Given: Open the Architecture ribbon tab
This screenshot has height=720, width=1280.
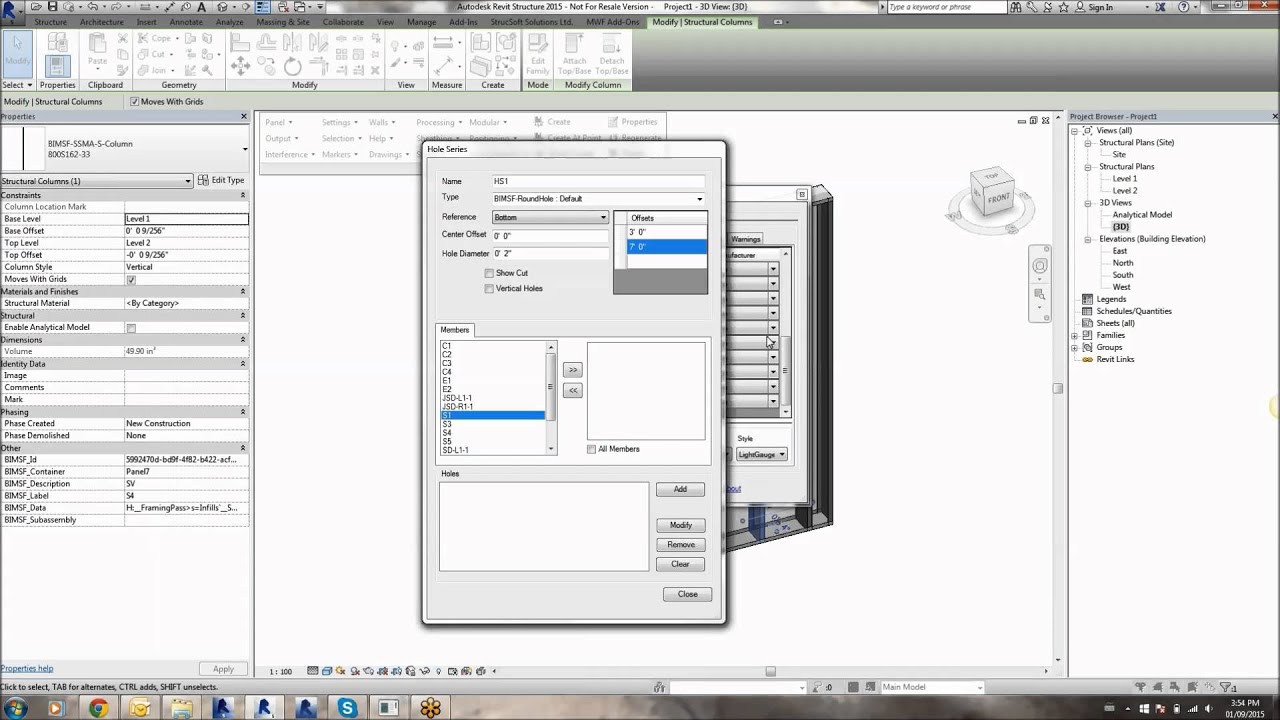Looking at the screenshot, I should click(x=102, y=22).
